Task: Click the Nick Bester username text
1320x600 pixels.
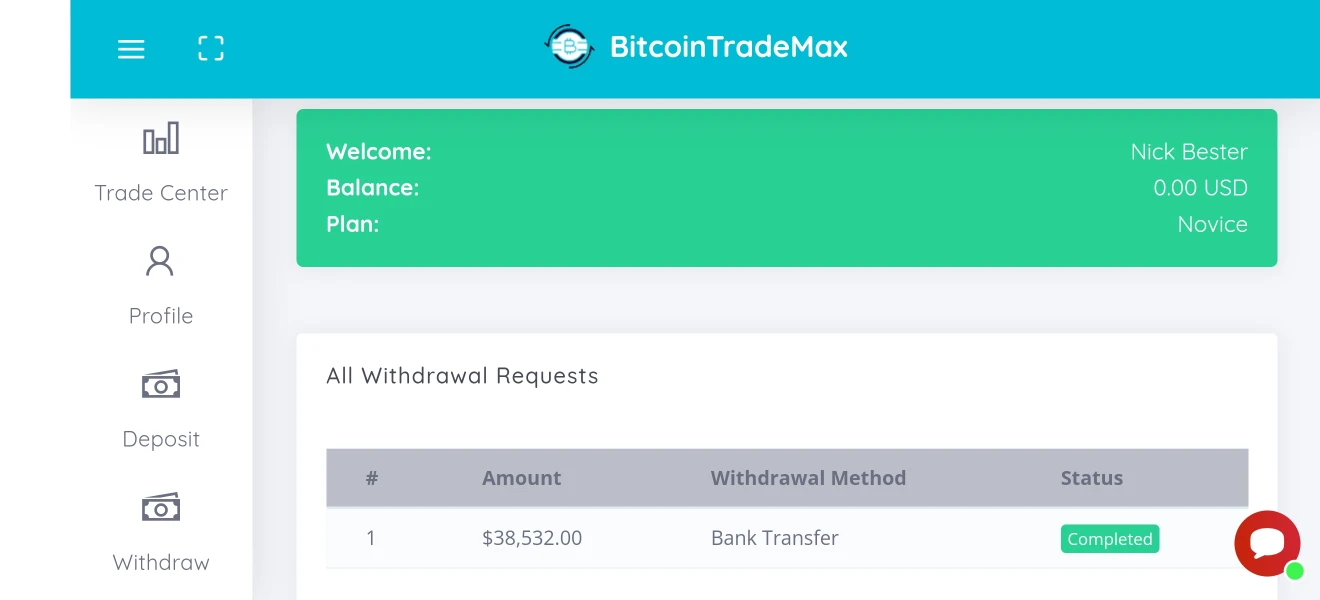Action: tap(1188, 152)
